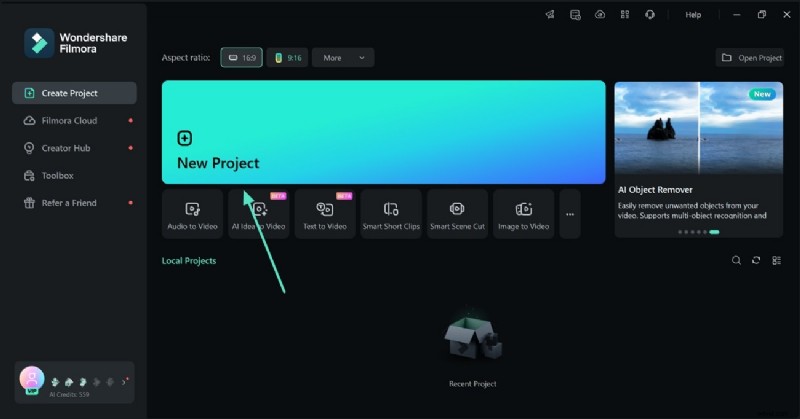The width and height of the screenshot is (800, 419).
Task: Expand the More aspect ratio dropdown
Action: tap(343, 58)
